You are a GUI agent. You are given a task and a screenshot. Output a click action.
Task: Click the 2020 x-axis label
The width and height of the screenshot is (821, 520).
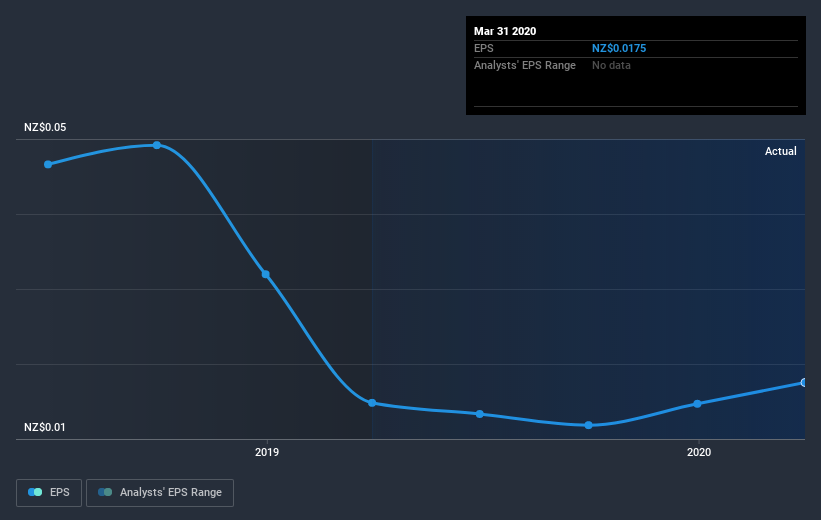click(699, 452)
